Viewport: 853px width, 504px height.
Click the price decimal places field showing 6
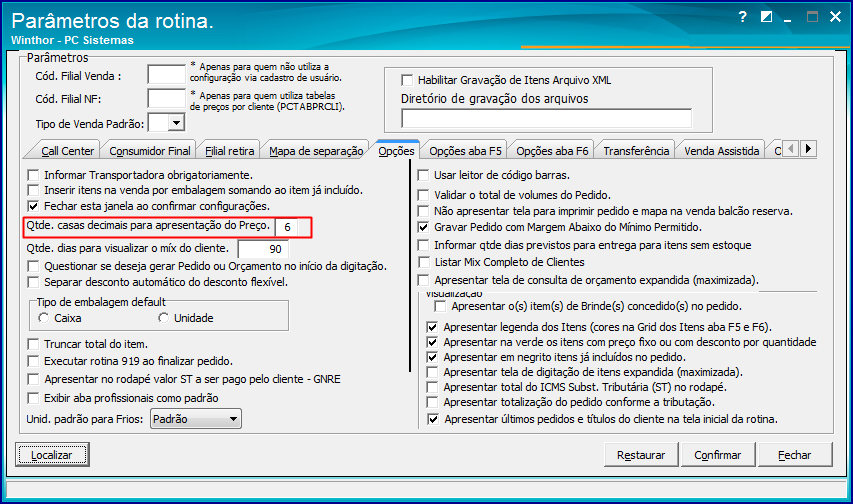tap(287, 227)
